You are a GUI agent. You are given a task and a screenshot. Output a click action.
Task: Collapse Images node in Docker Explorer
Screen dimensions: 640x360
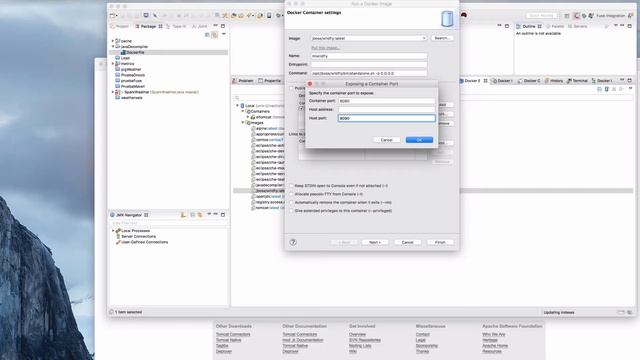242,123
